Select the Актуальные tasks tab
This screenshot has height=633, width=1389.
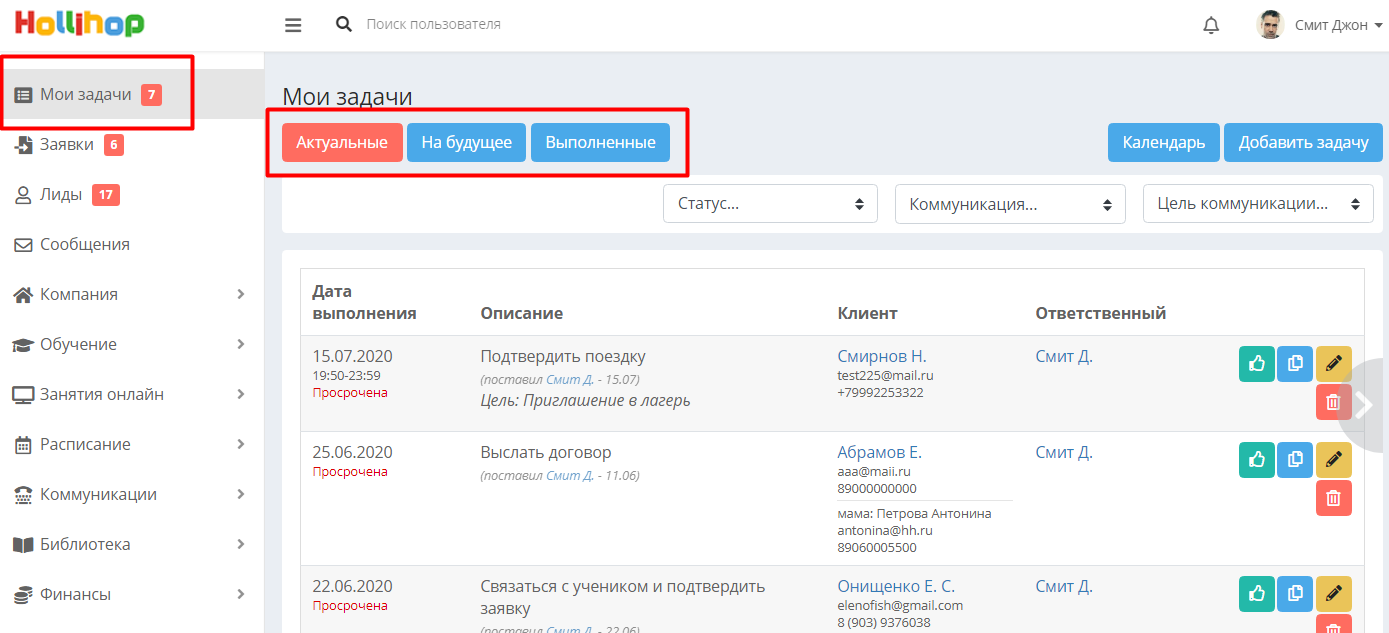[x=342, y=142]
